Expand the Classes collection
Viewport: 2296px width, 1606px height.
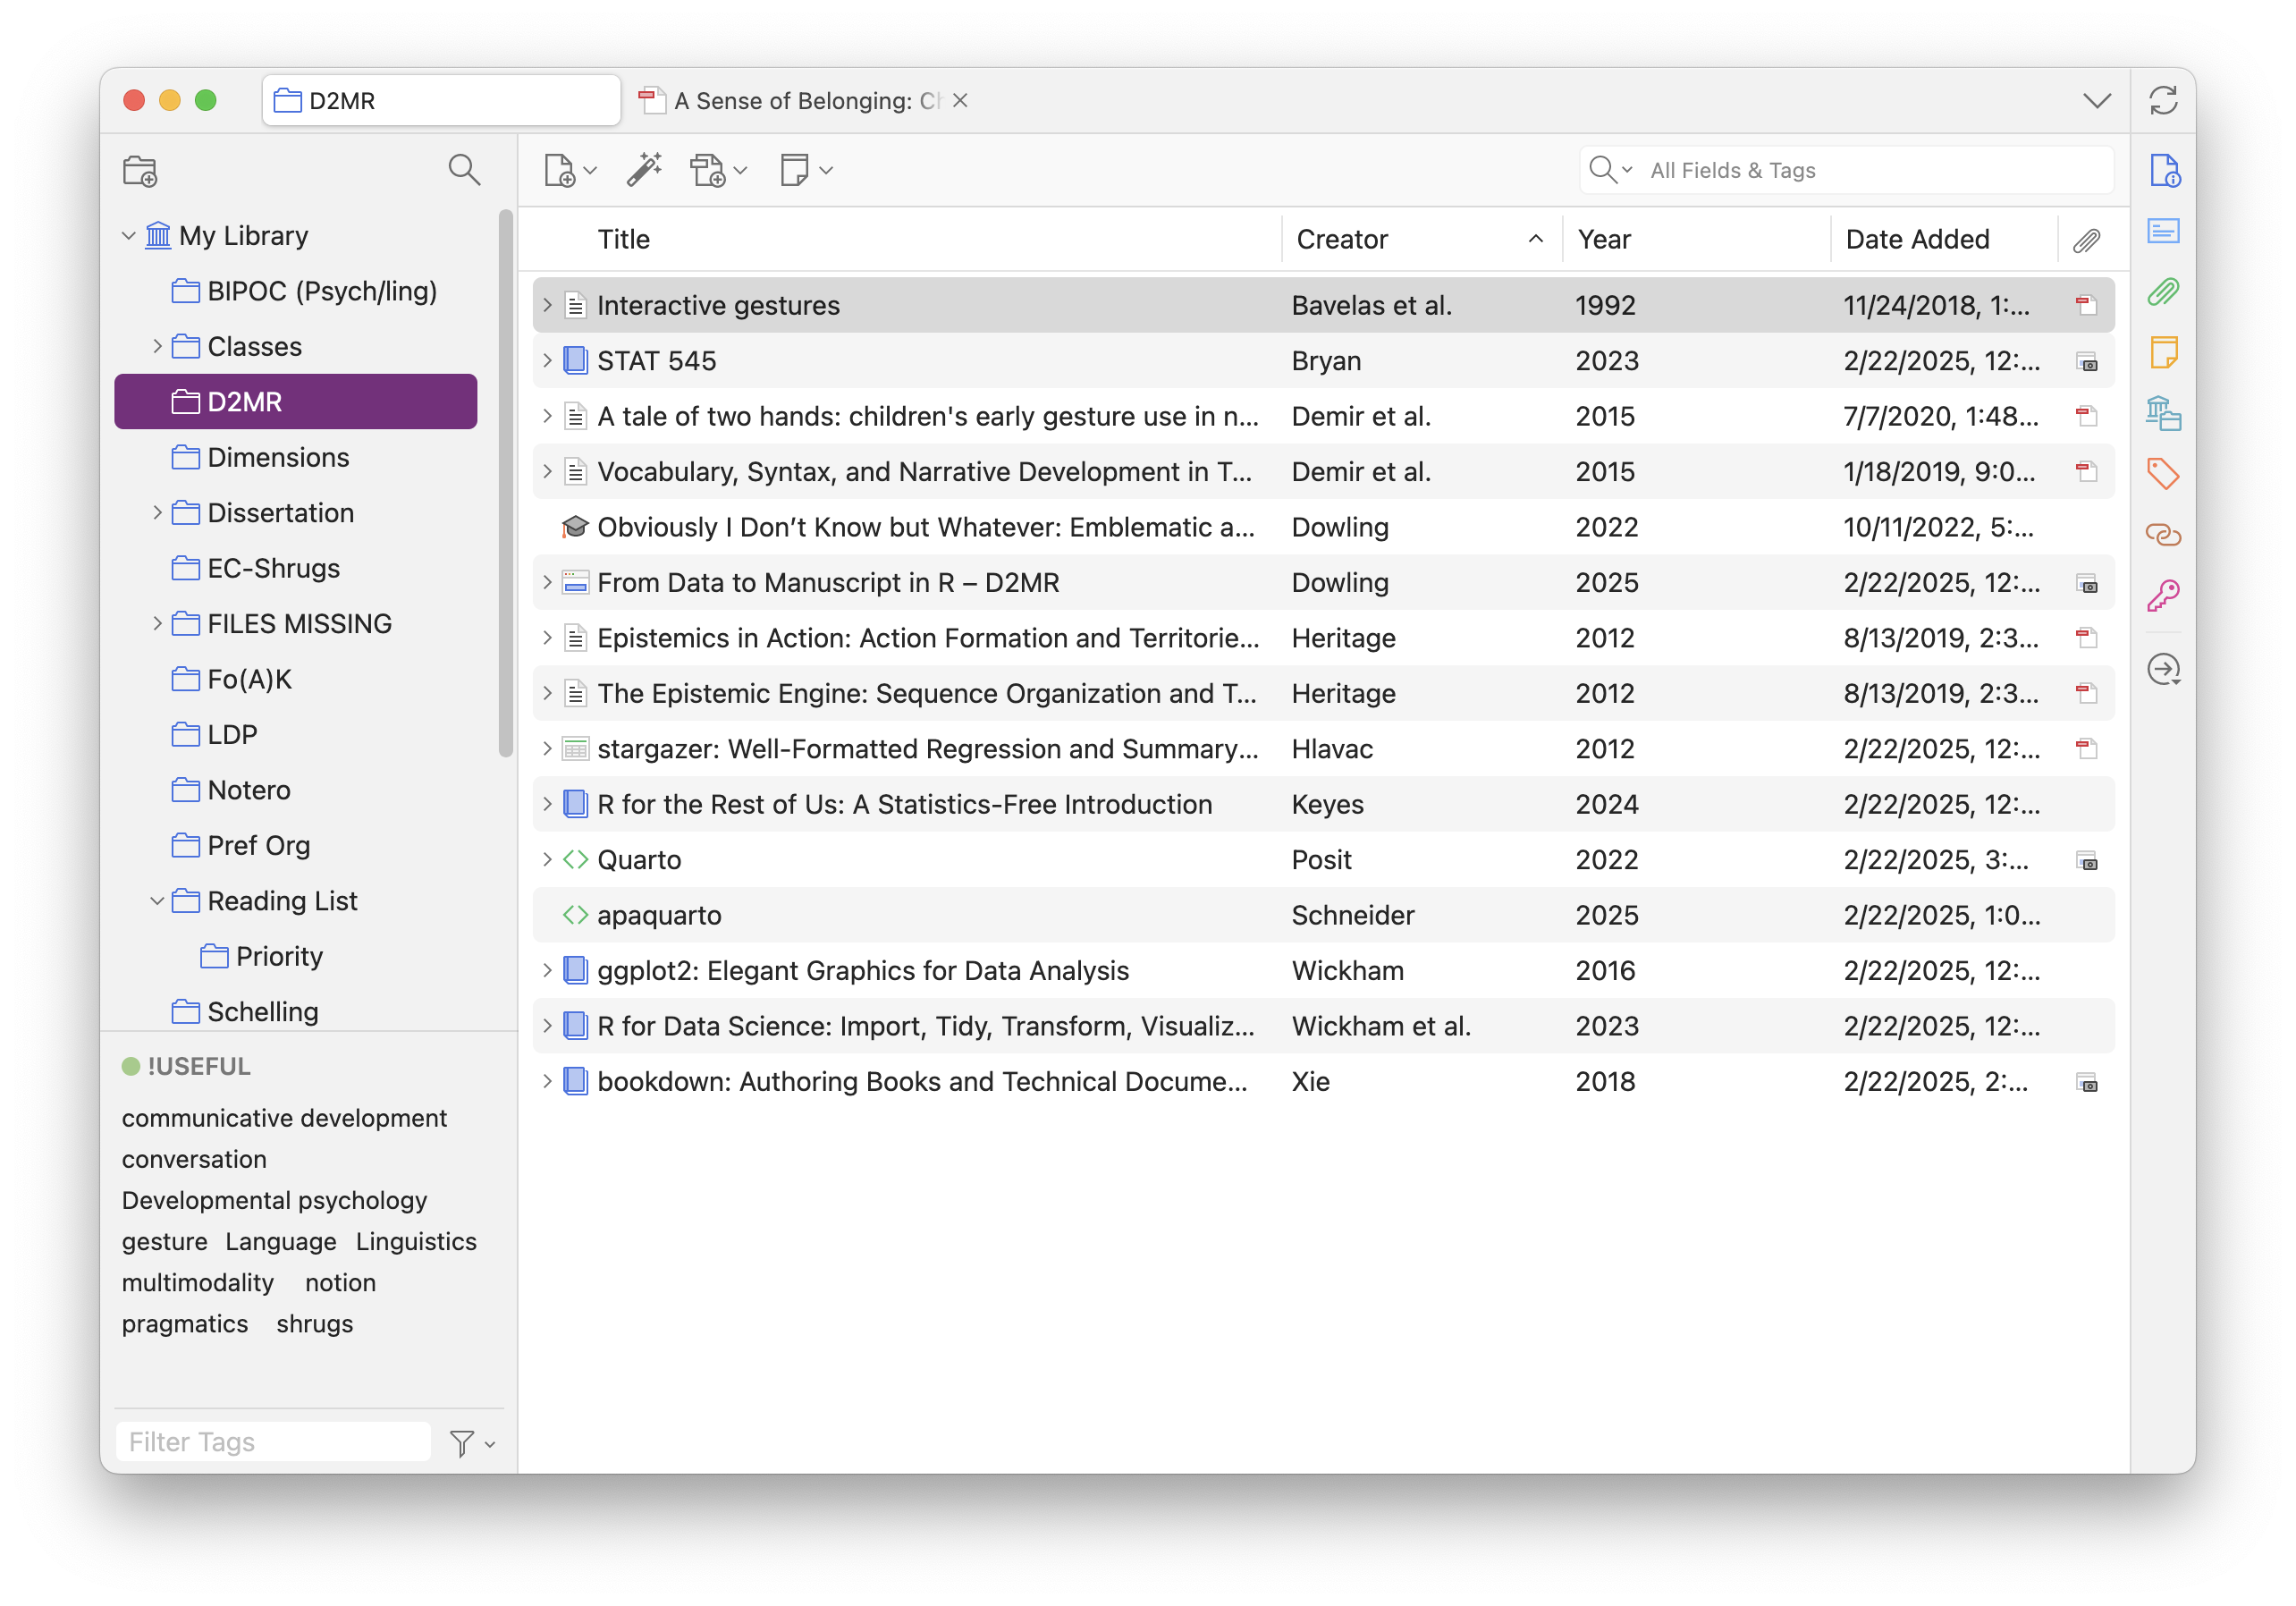[158, 346]
